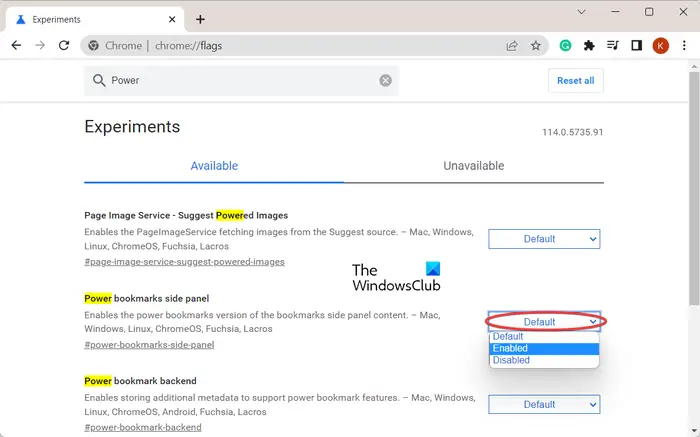
Task: Choose Default in the open dropdown list
Action: [544, 337]
